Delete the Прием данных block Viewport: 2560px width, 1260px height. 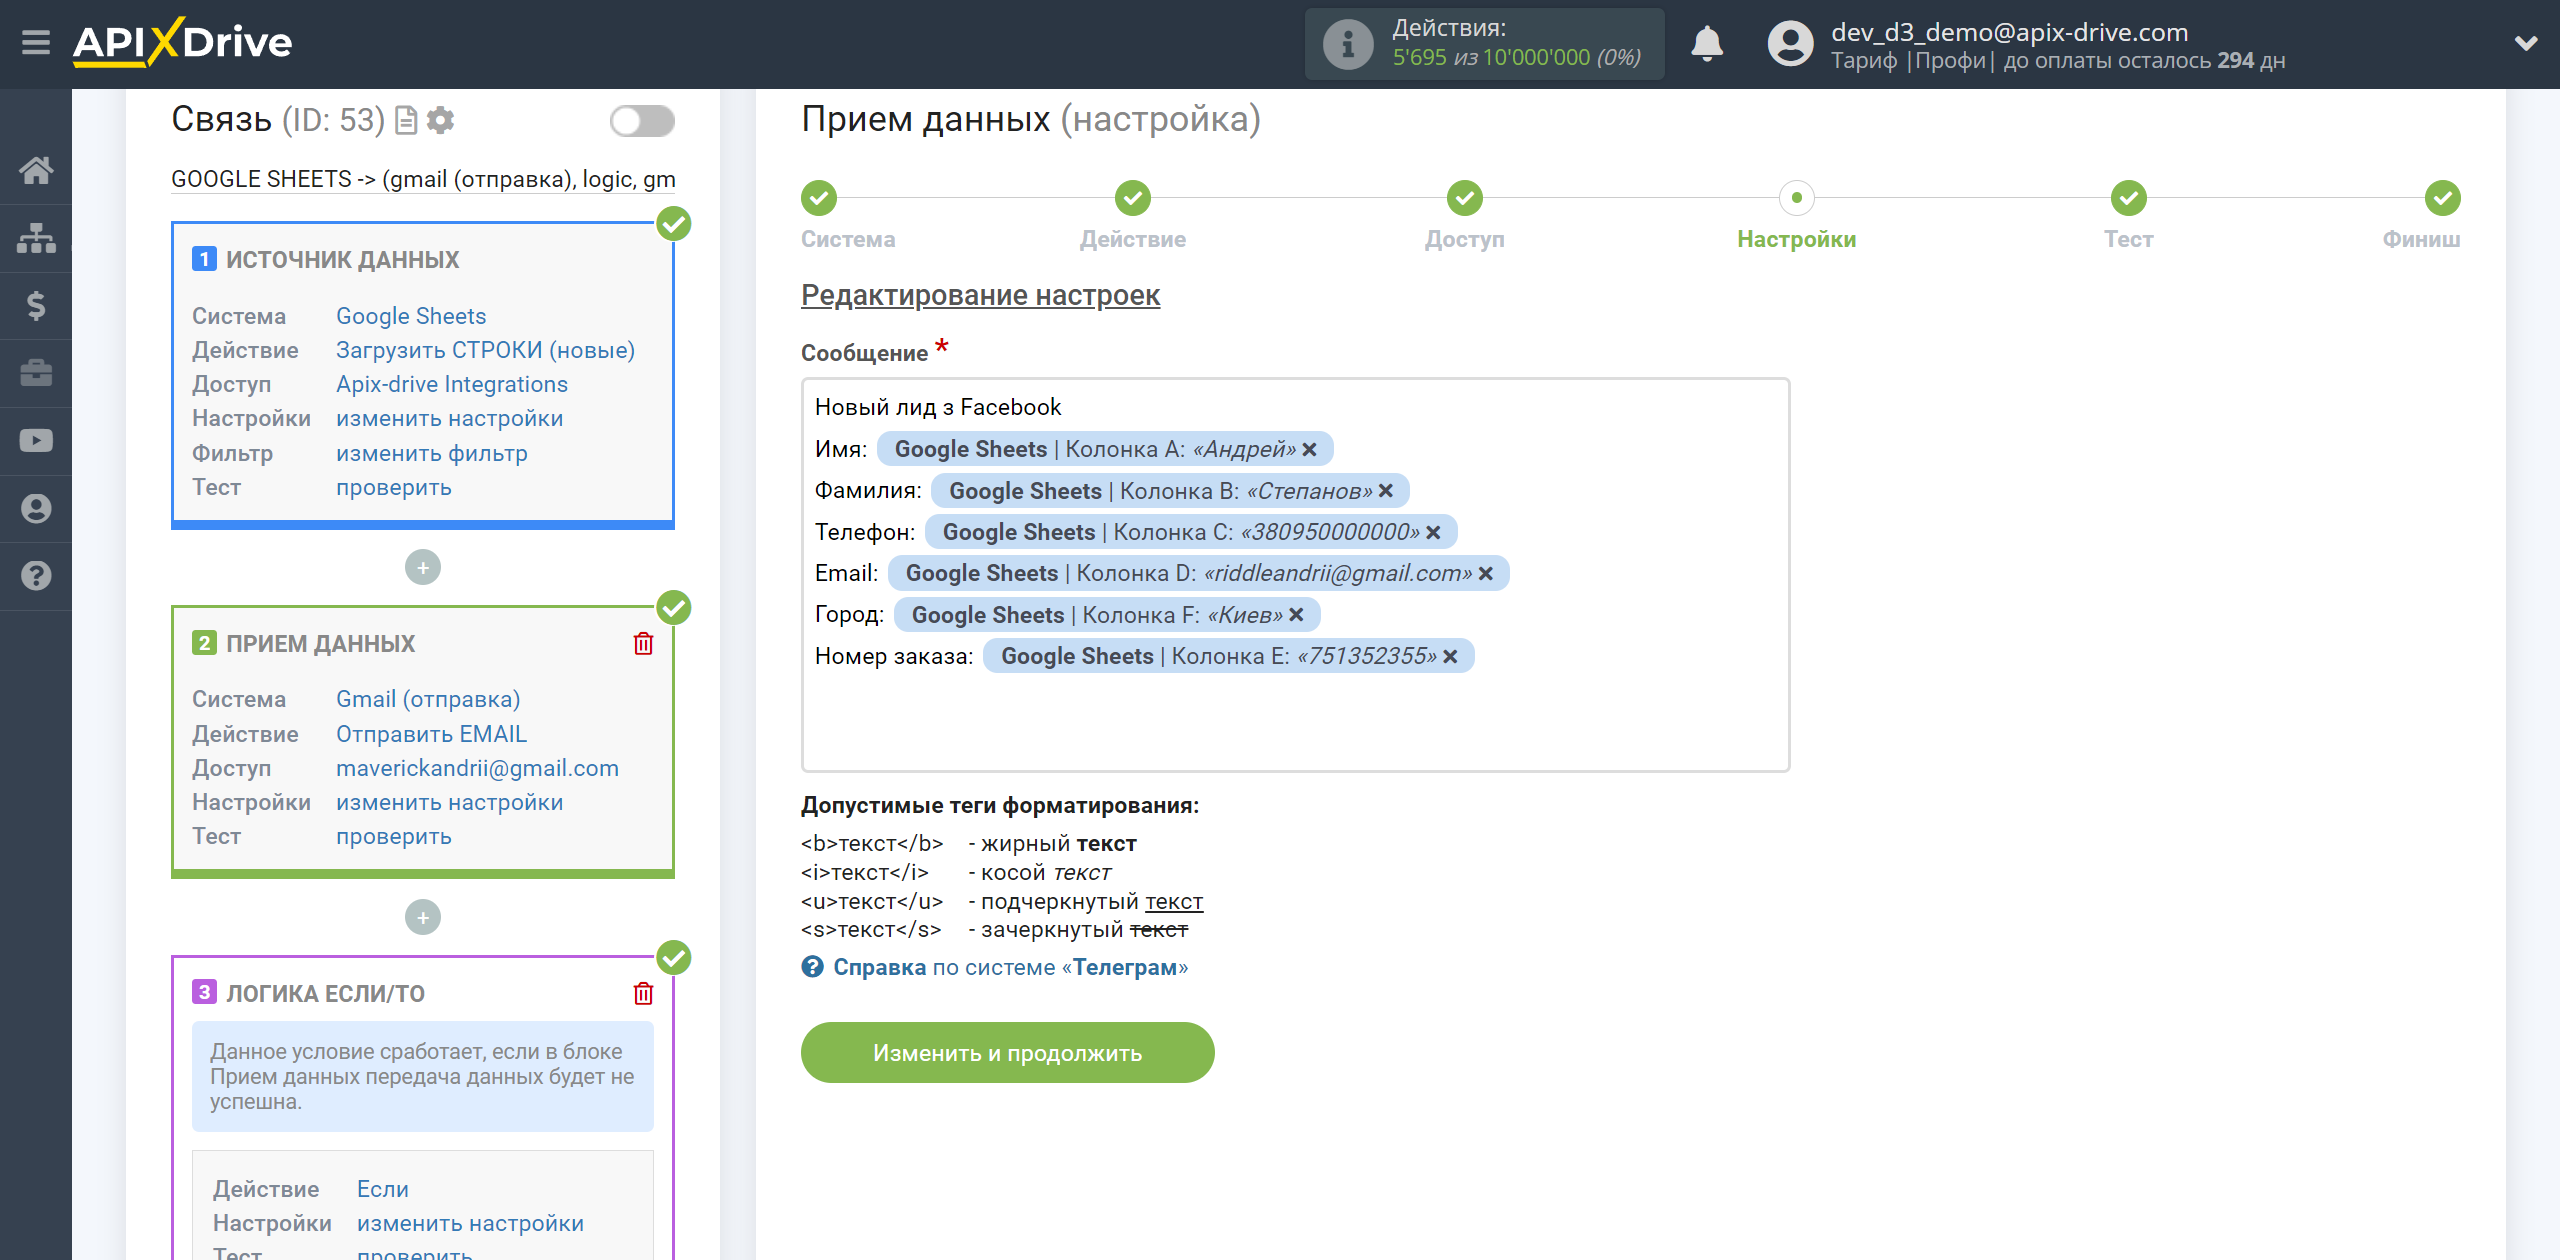[x=643, y=643]
